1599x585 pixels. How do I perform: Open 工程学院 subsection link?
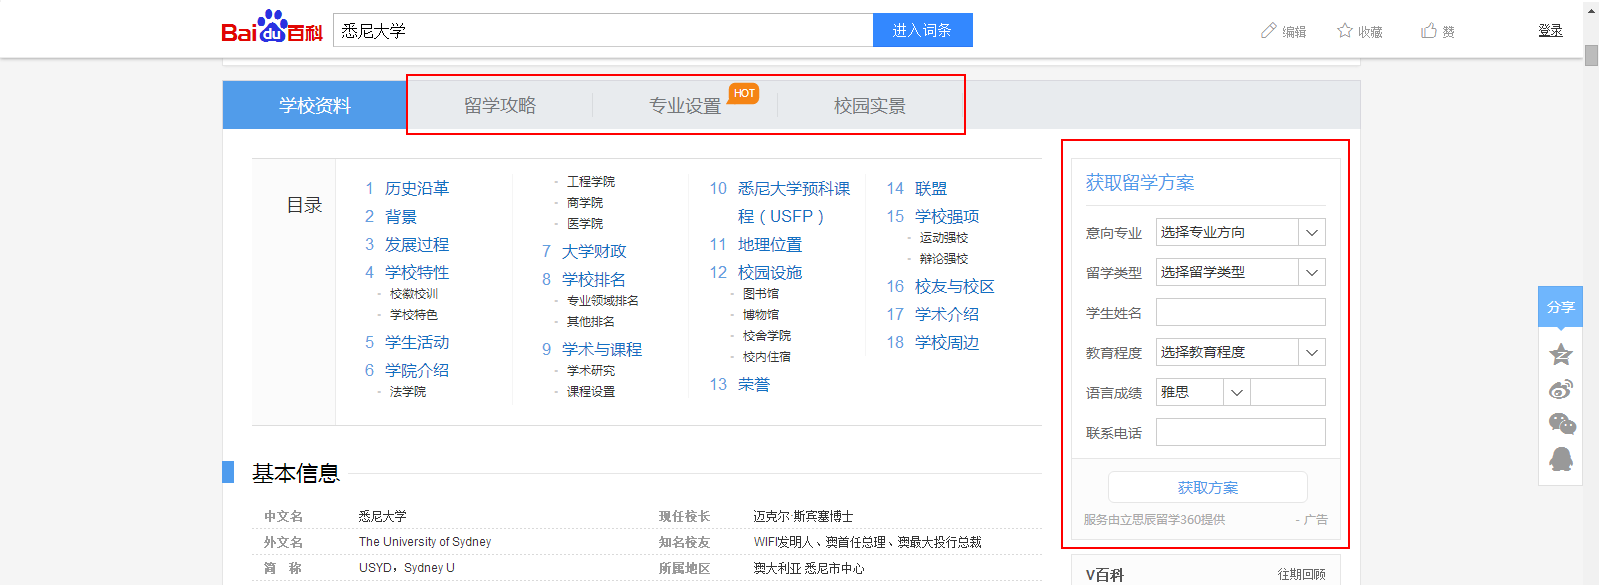[591, 182]
